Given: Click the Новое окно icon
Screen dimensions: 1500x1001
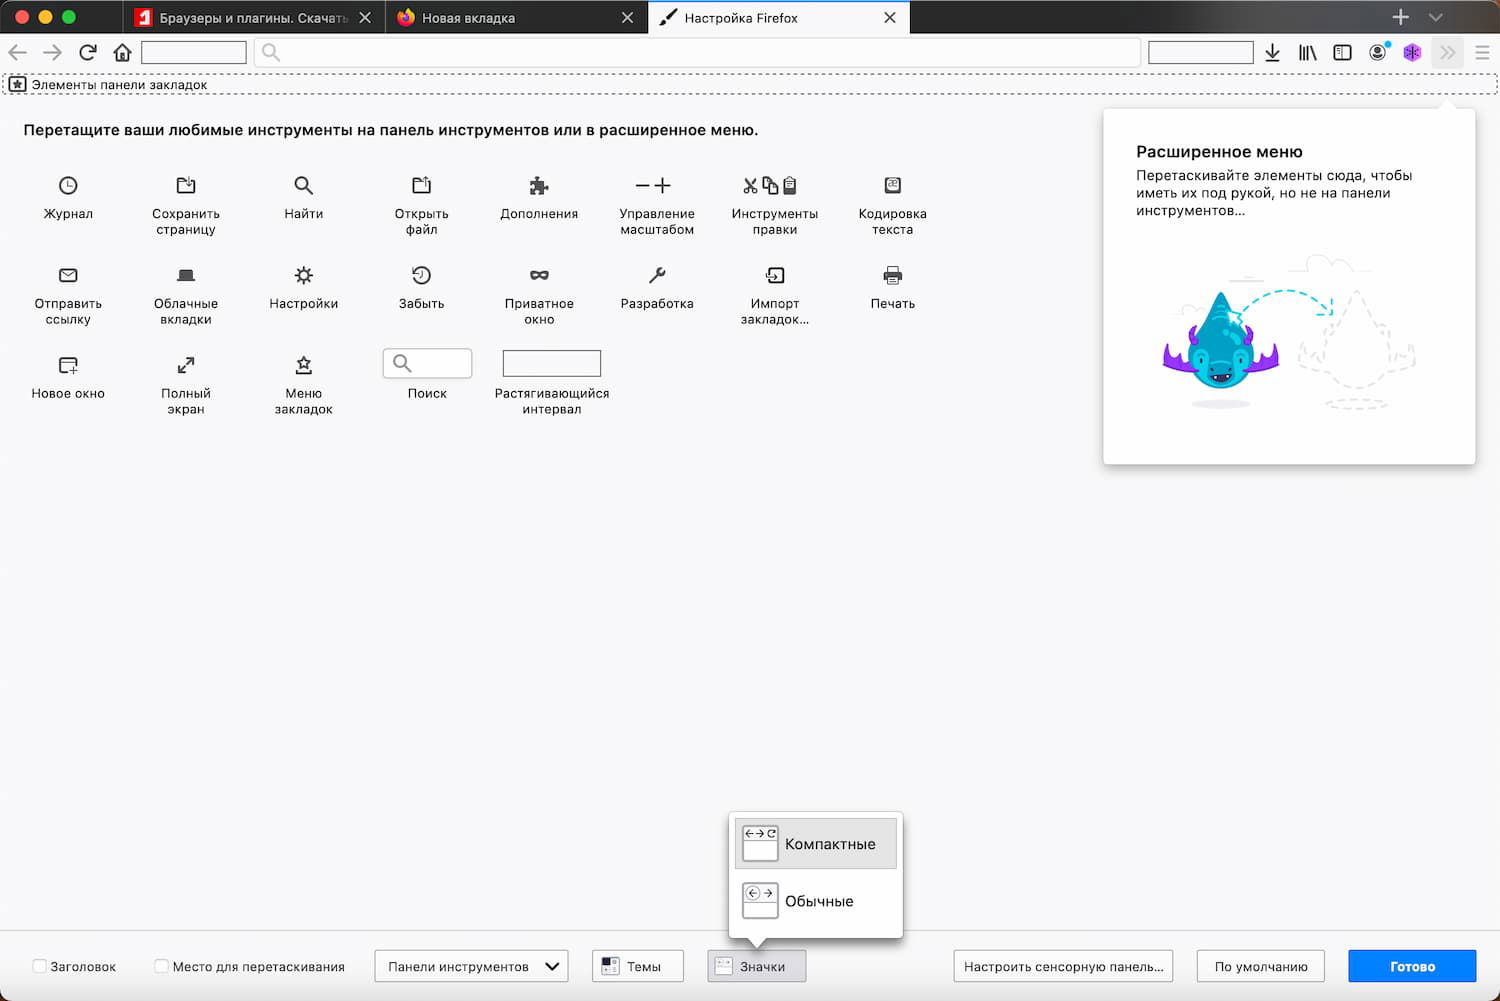Looking at the screenshot, I should [68, 365].
